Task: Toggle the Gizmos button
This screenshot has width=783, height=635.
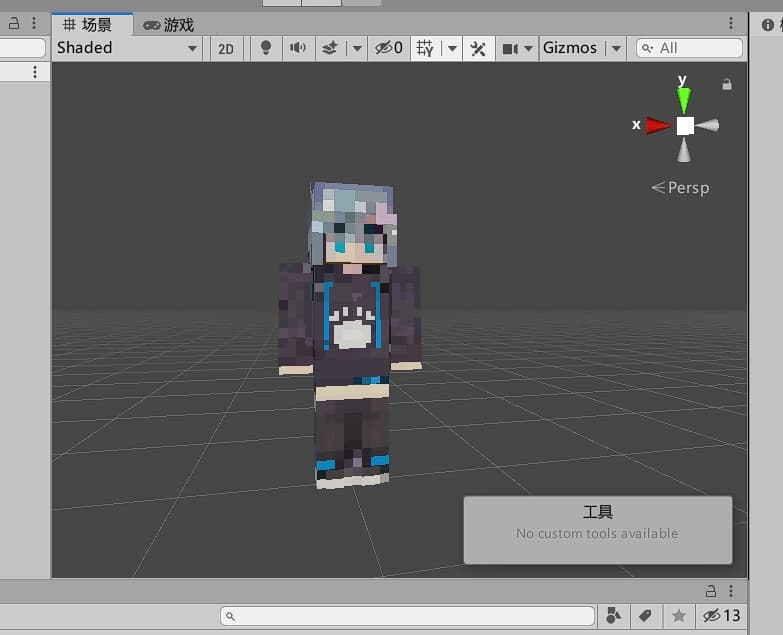Action: (x=570, y=48)
